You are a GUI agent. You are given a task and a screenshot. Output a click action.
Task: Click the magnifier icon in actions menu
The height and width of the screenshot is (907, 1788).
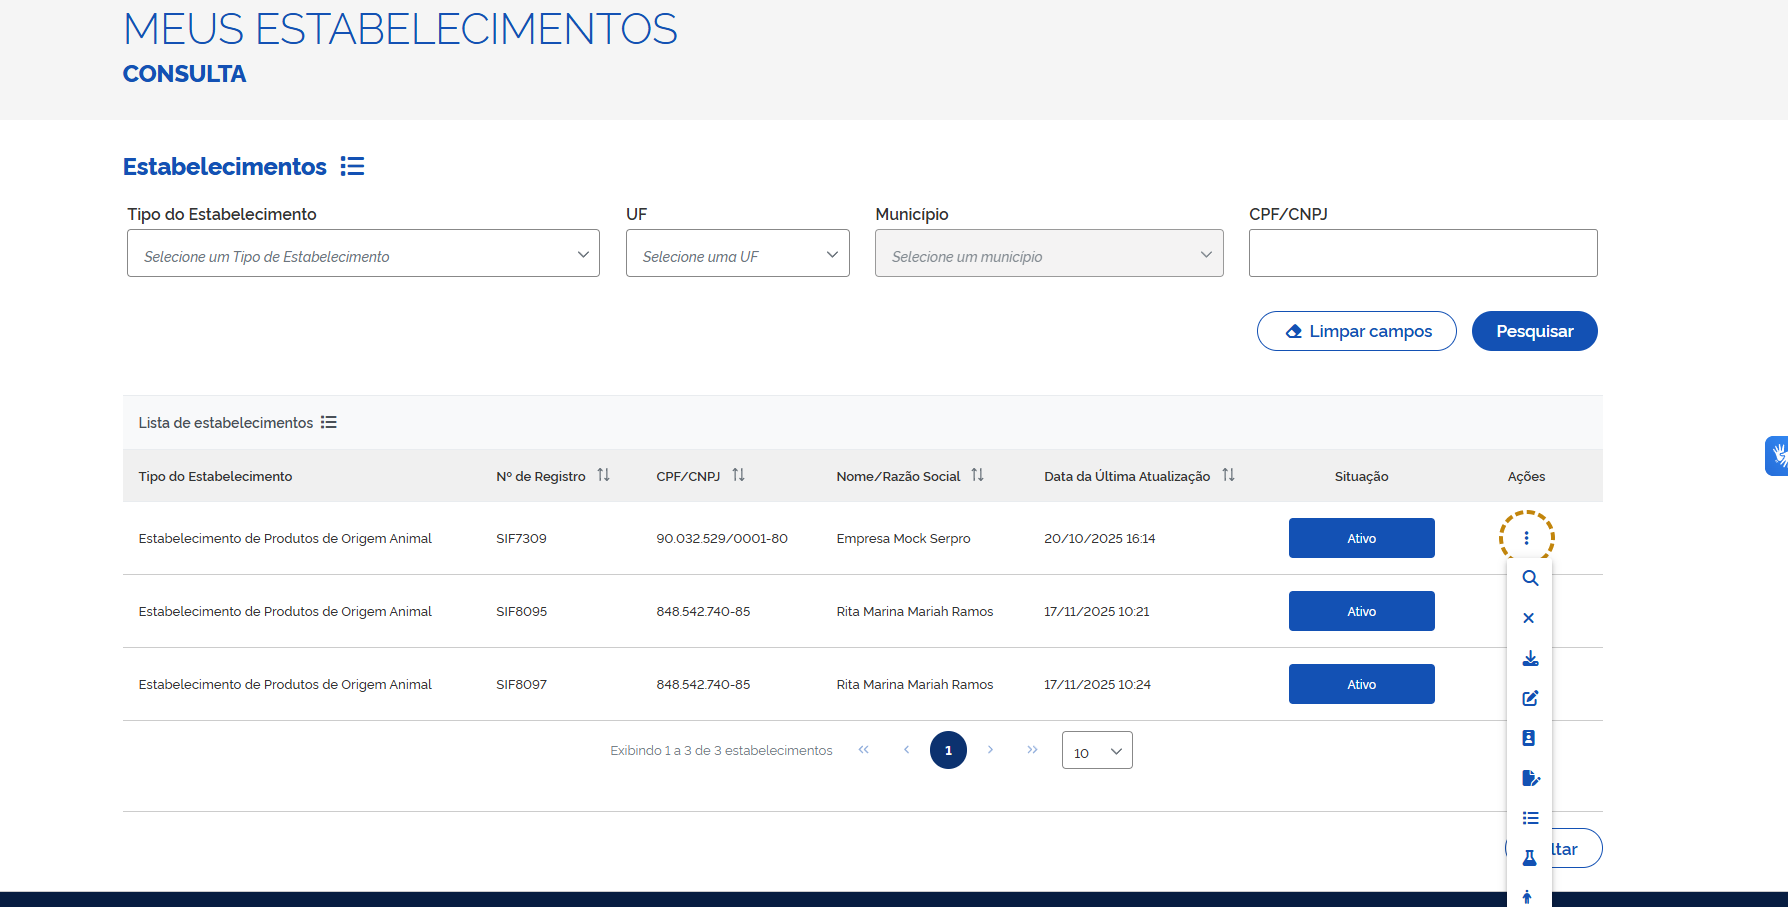pos(1530,578)
